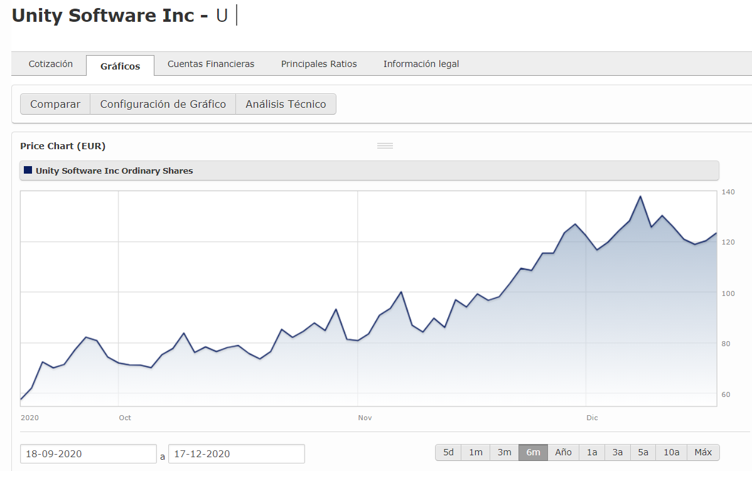Screen dimensions: 753x484
Task: Switch the chart to Año range
Action: [564, 453]
